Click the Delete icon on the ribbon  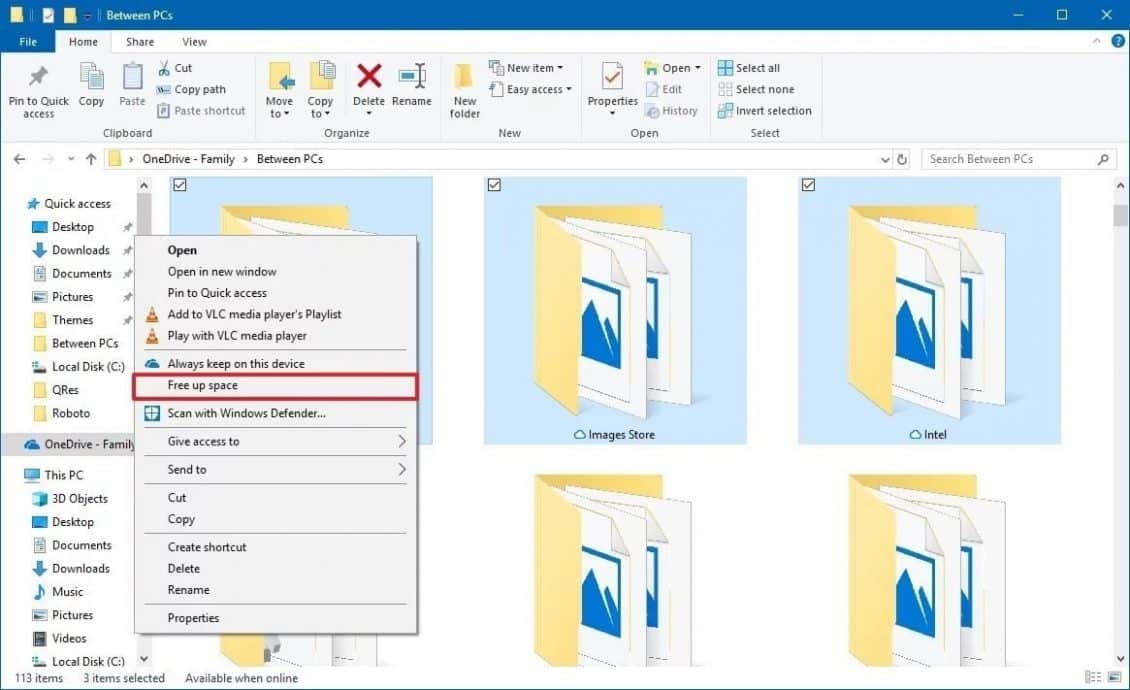[369, 85]
